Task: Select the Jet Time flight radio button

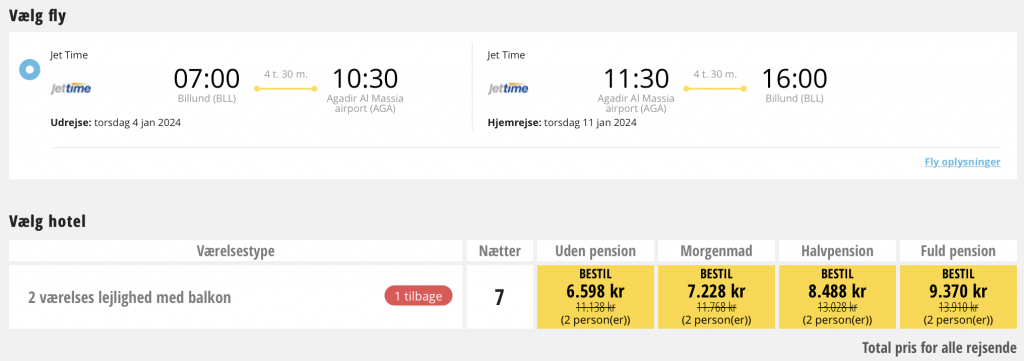Action: tap(30, 69)
